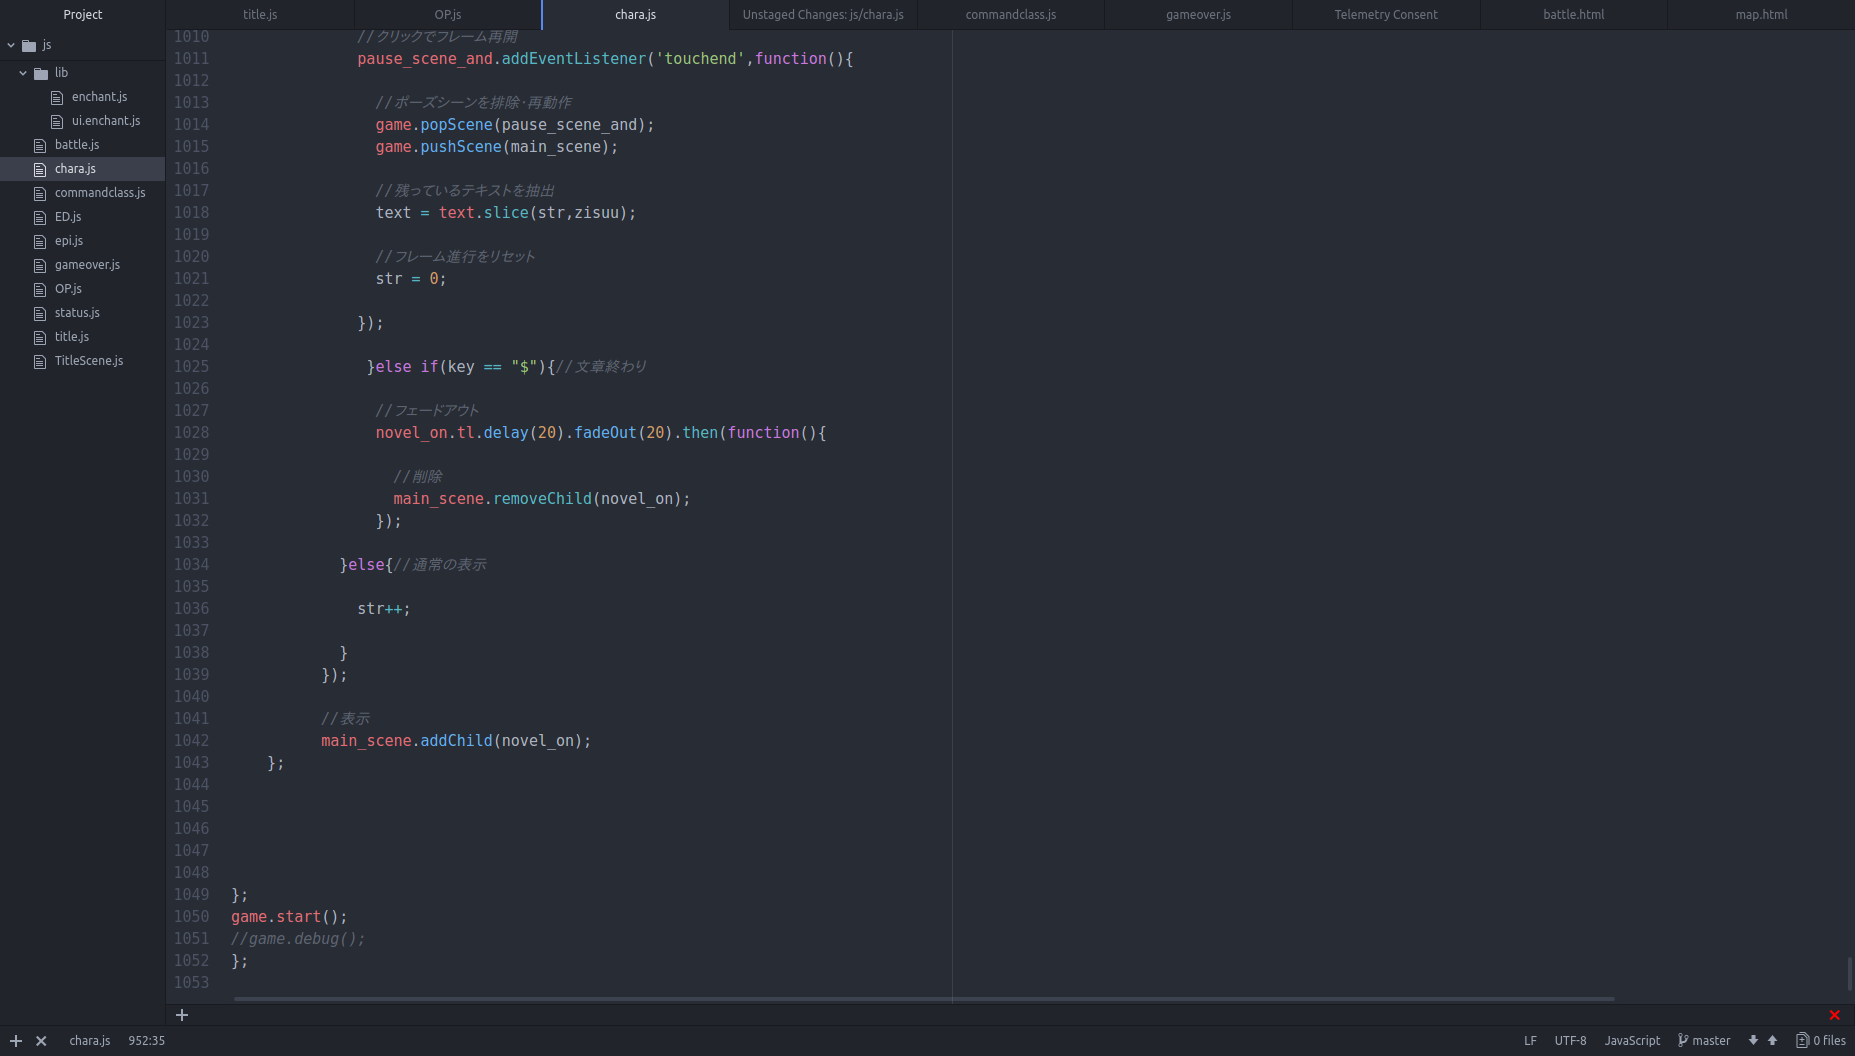Click the plus icon below the editor
1855x1056 pixels.
click(182, 1015)
